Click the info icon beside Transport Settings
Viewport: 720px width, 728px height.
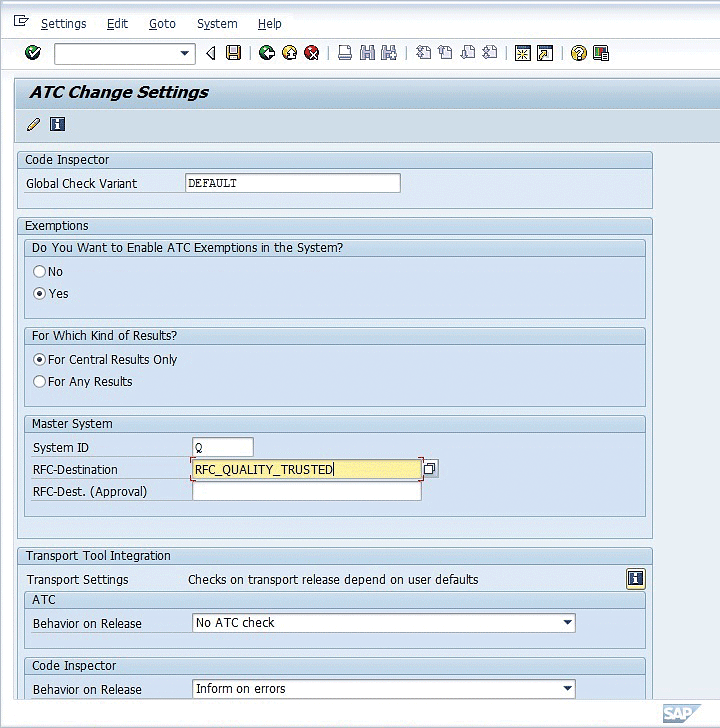pyautogui.click(x=635, y=579)
